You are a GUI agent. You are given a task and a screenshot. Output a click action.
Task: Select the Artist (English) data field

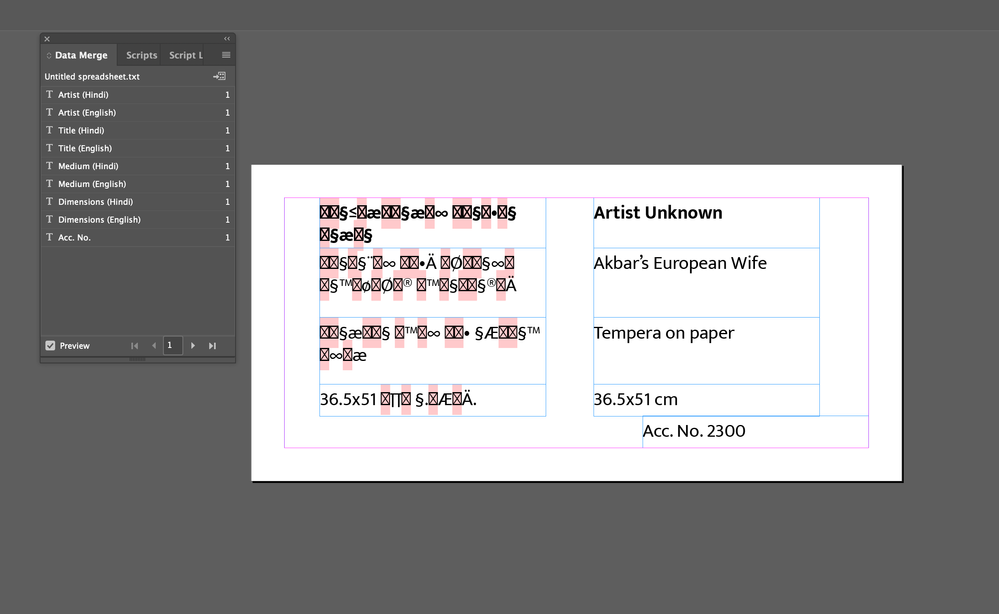pyautogui.click(x=138, y=112)
